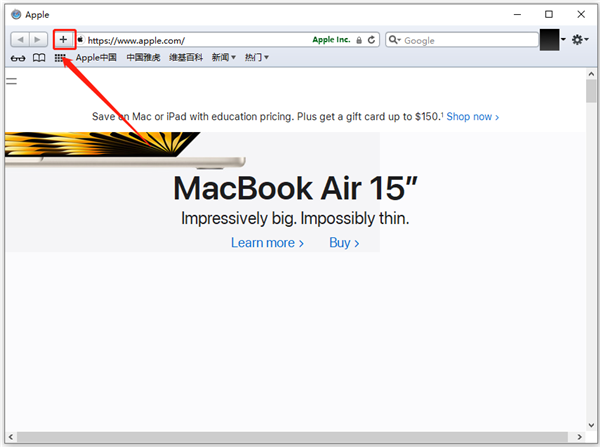Click the vertical scrollbar thumb

[591, 91]
